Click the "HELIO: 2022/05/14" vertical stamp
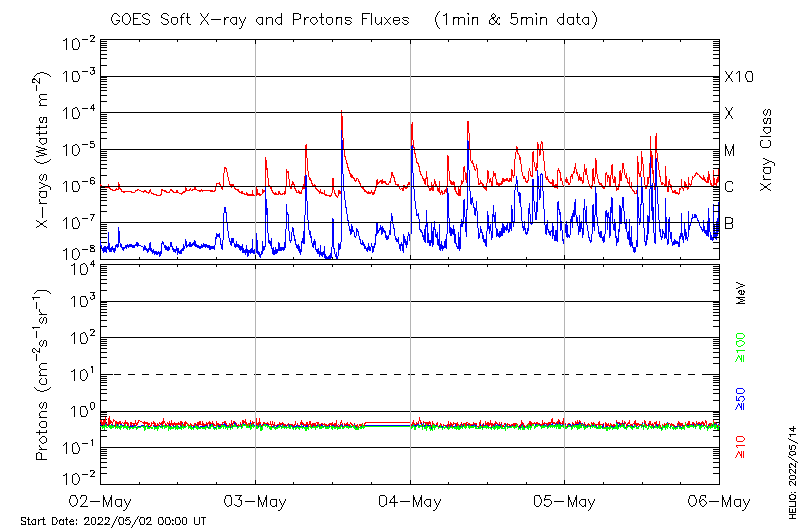800x530 pixels. click(x=792, y=472)
